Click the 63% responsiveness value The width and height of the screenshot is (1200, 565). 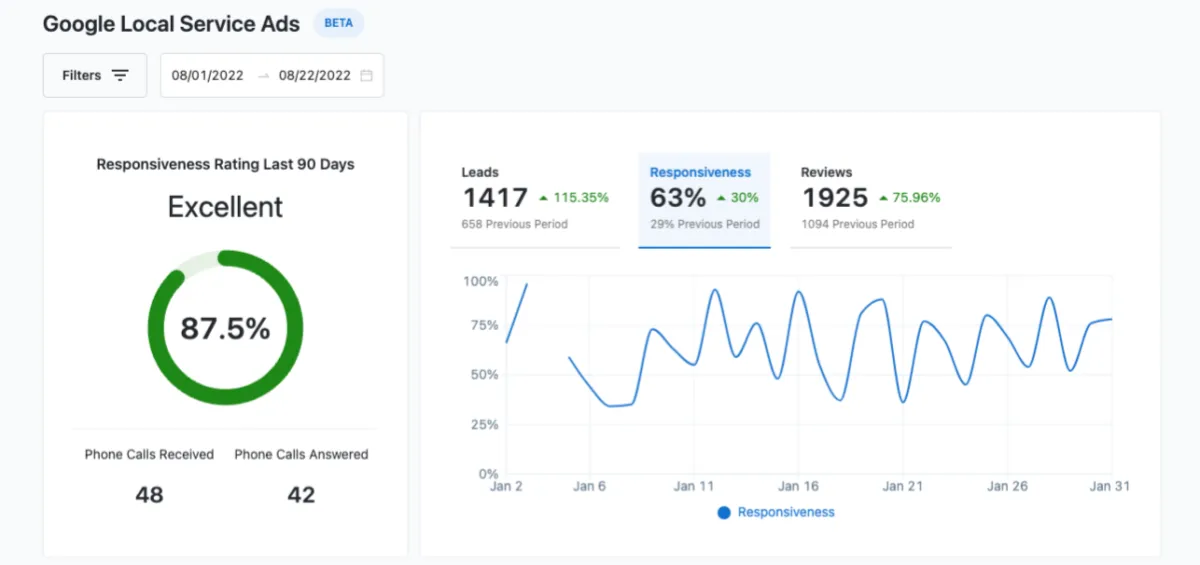click(x=677, y=197)
